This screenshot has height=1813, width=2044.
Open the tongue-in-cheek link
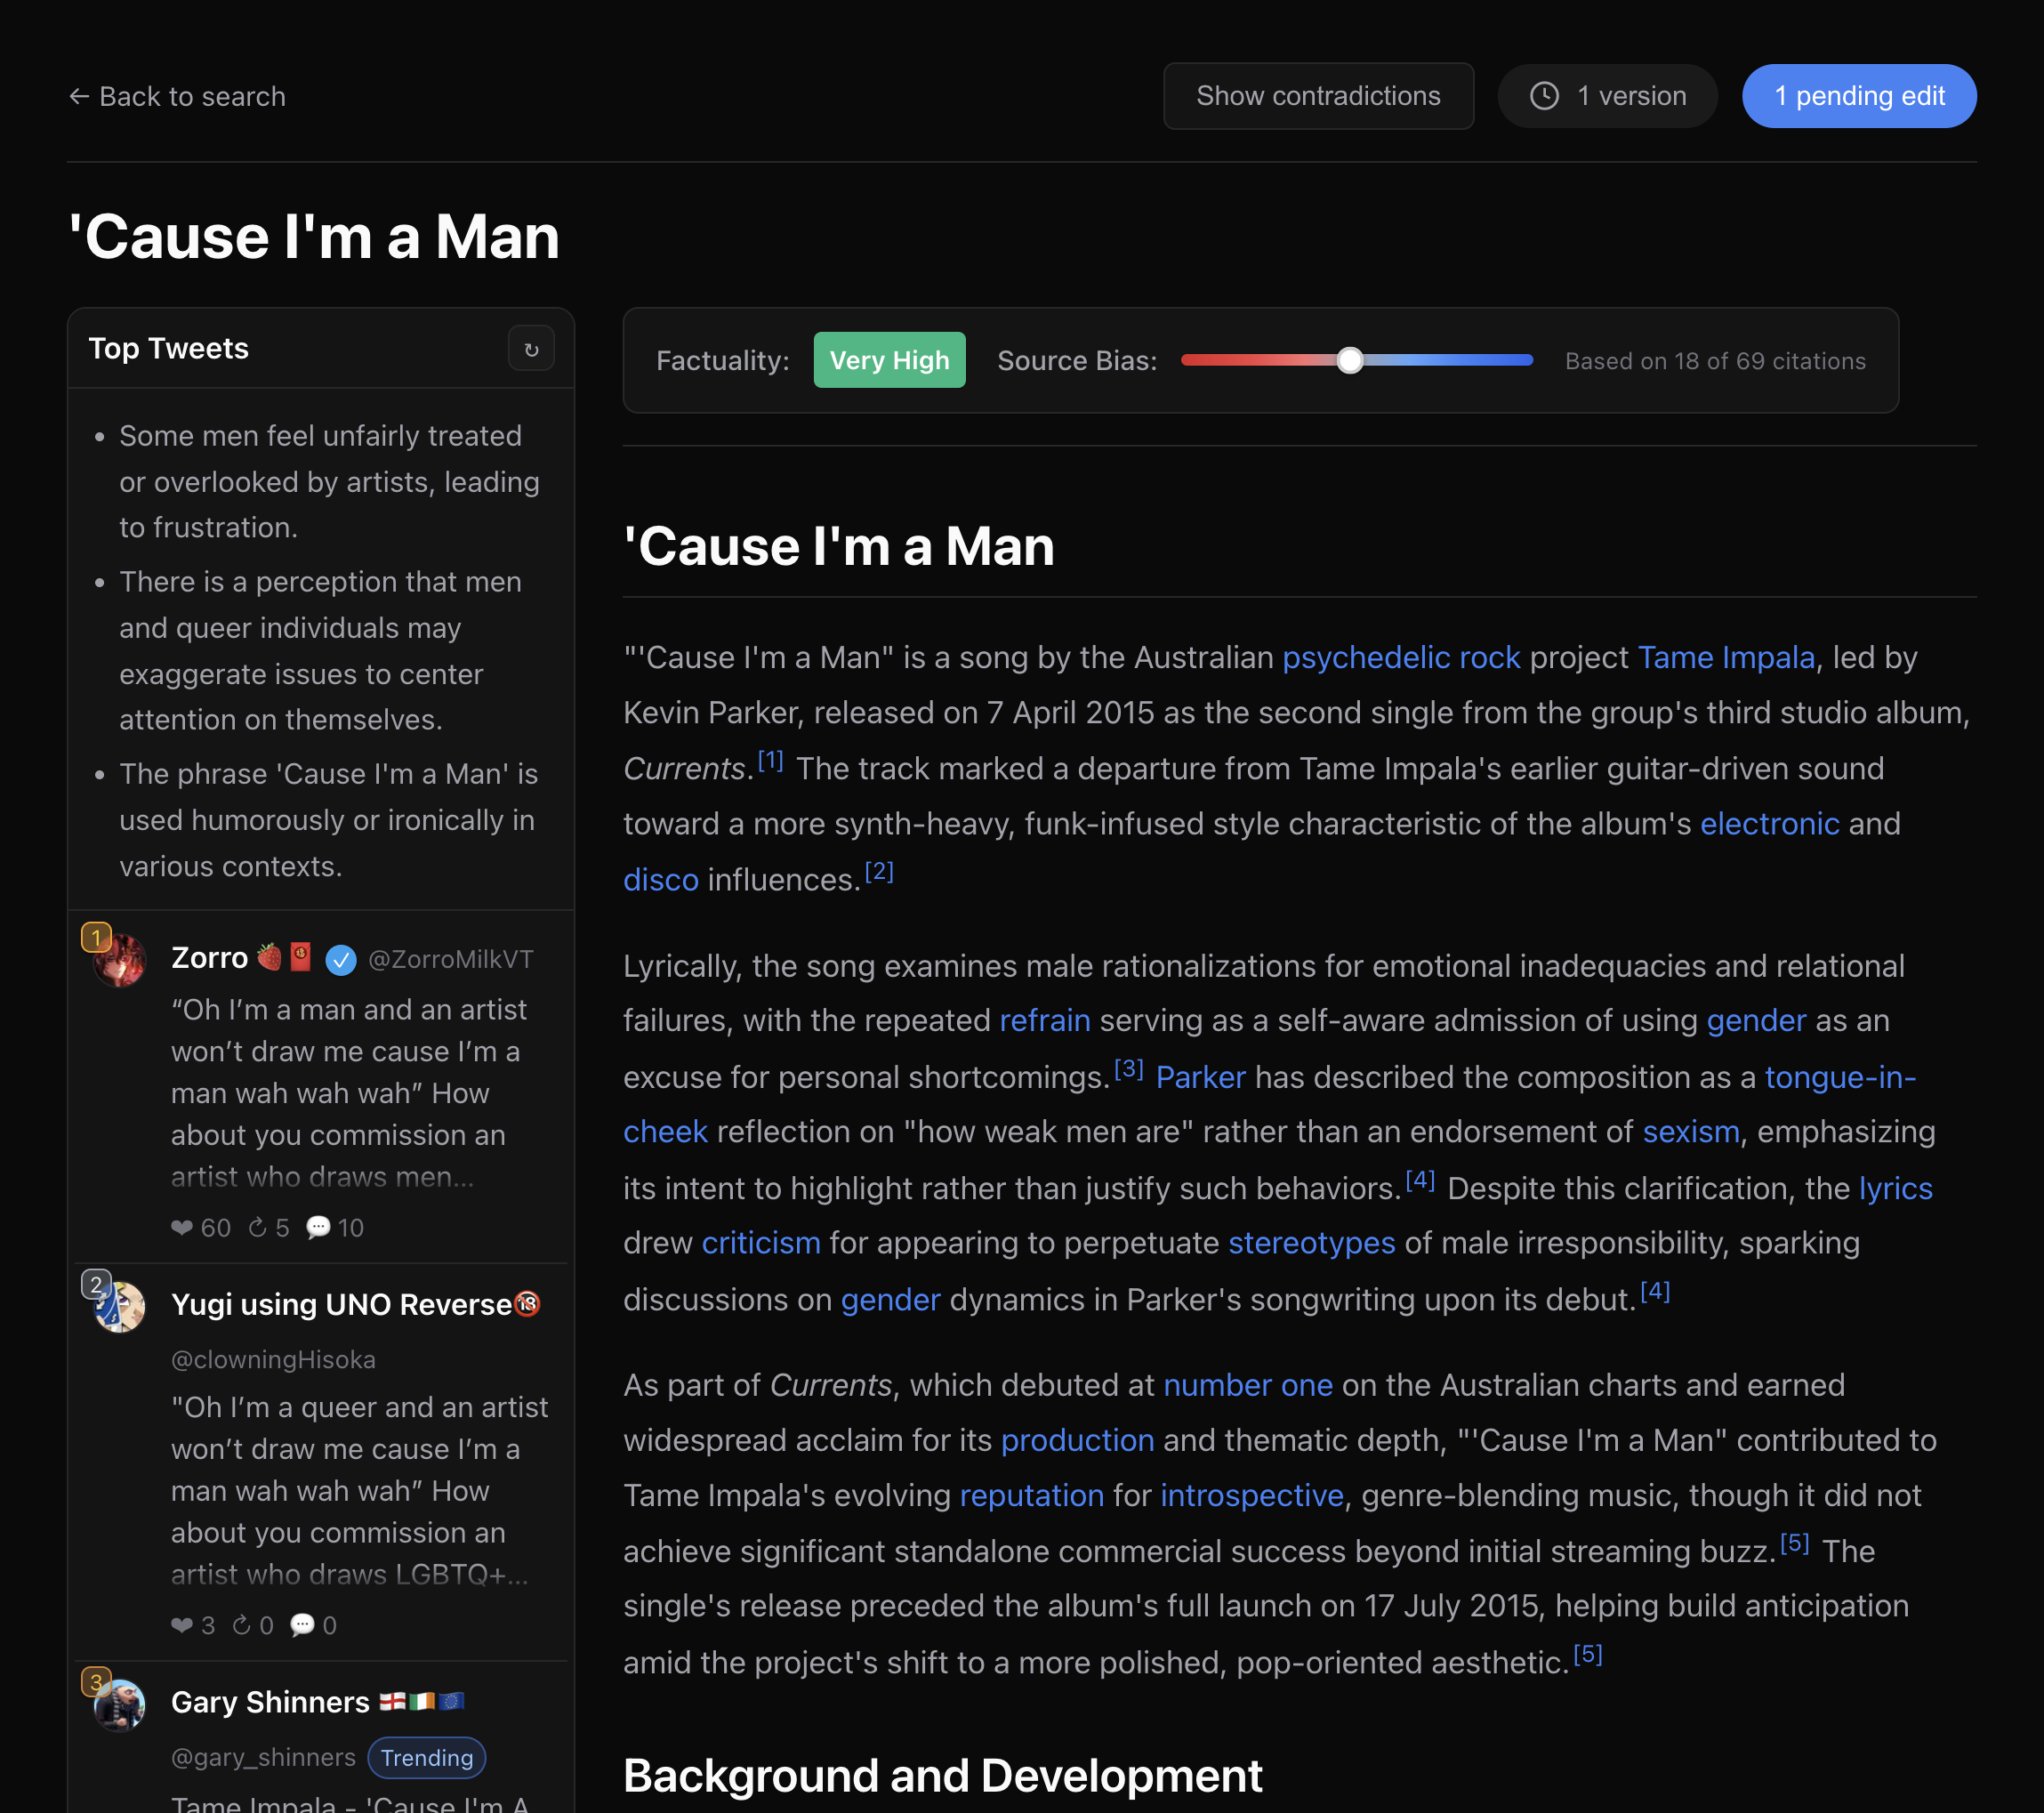(x=1839, y=1077)
